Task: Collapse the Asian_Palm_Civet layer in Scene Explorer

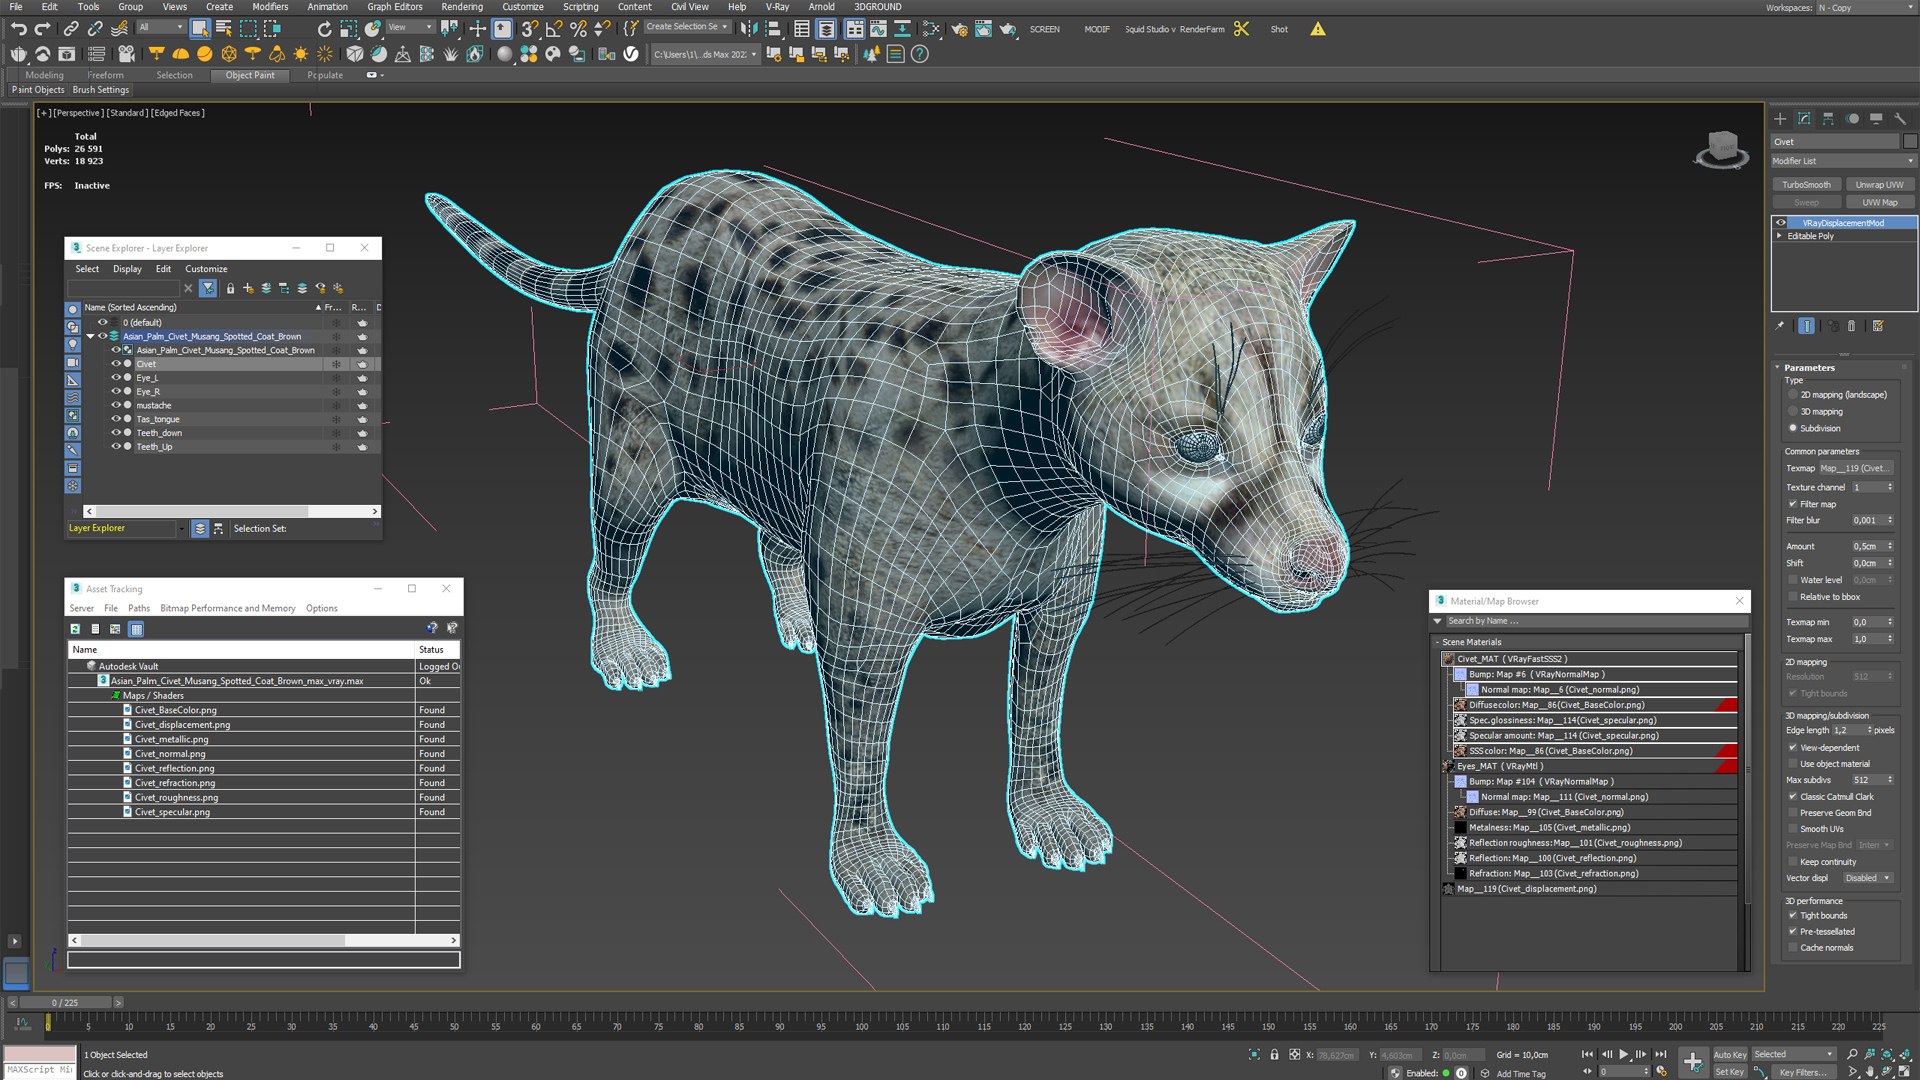Action: 91,337
